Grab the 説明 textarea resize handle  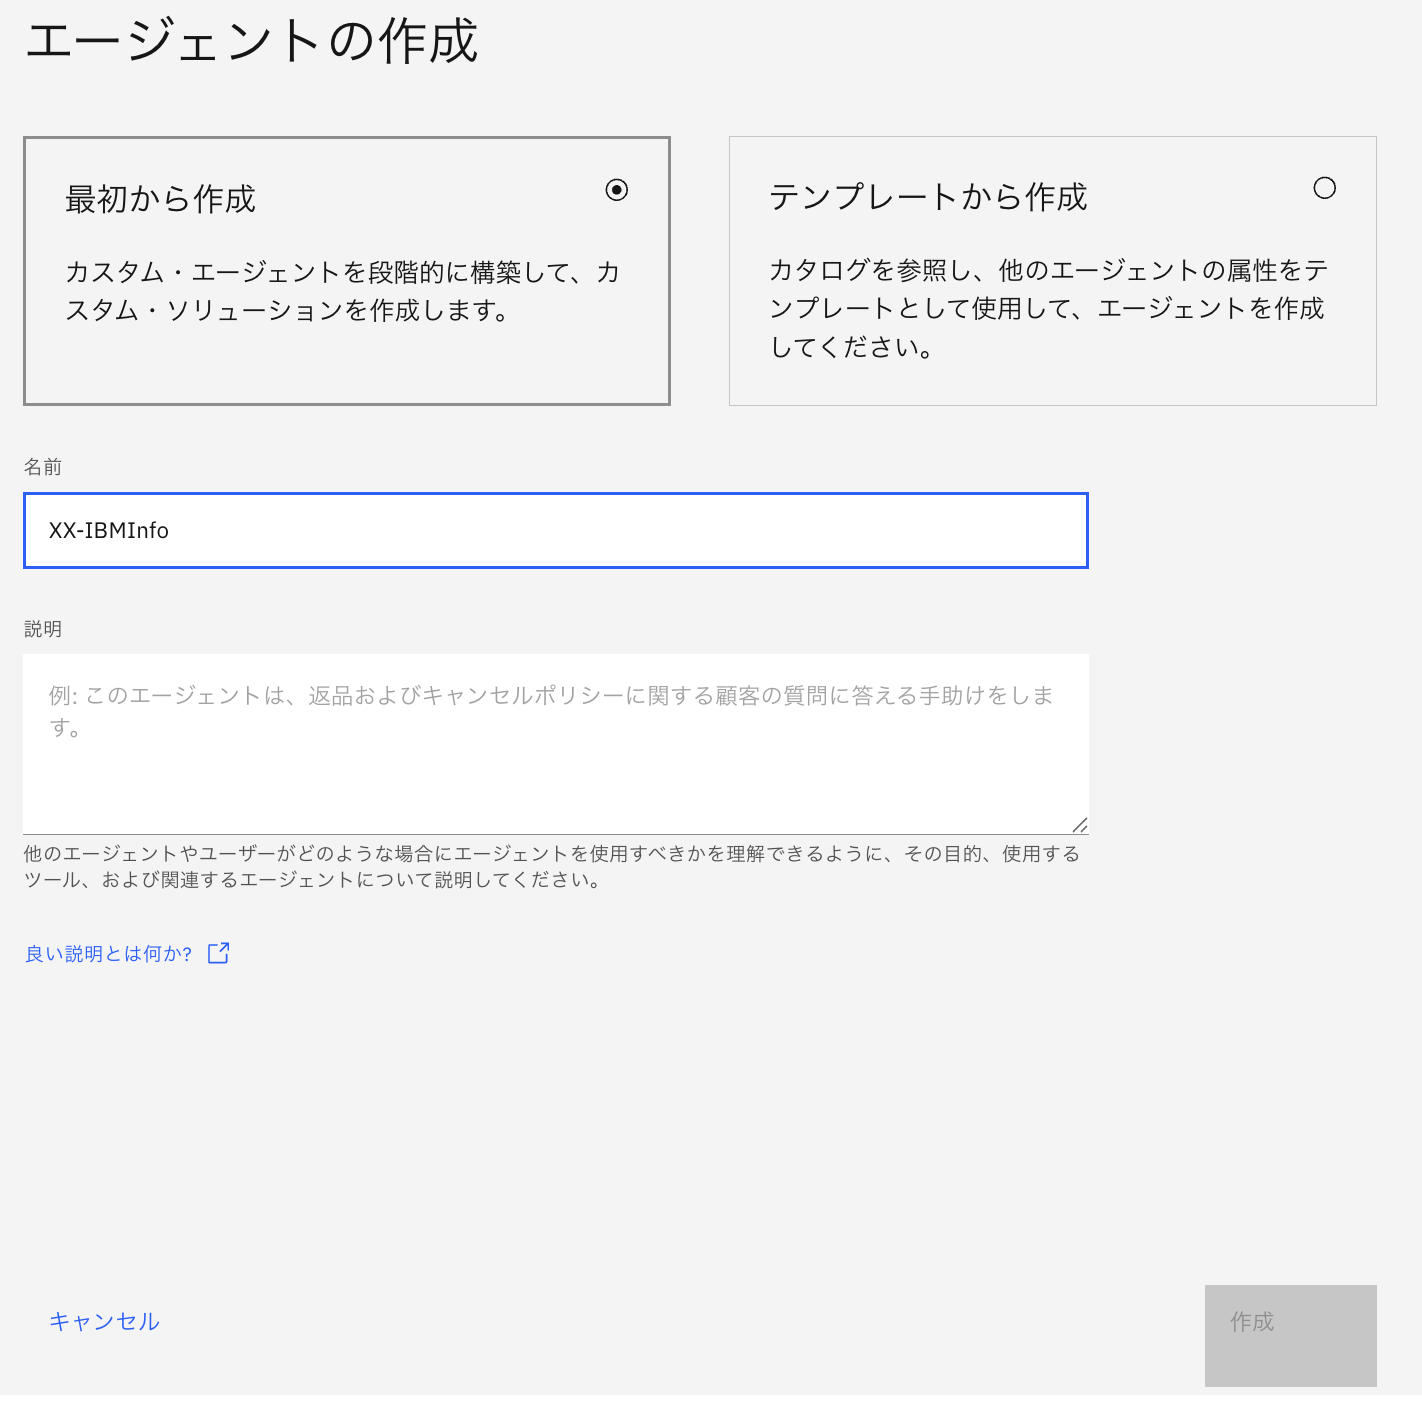(1079, 825)
